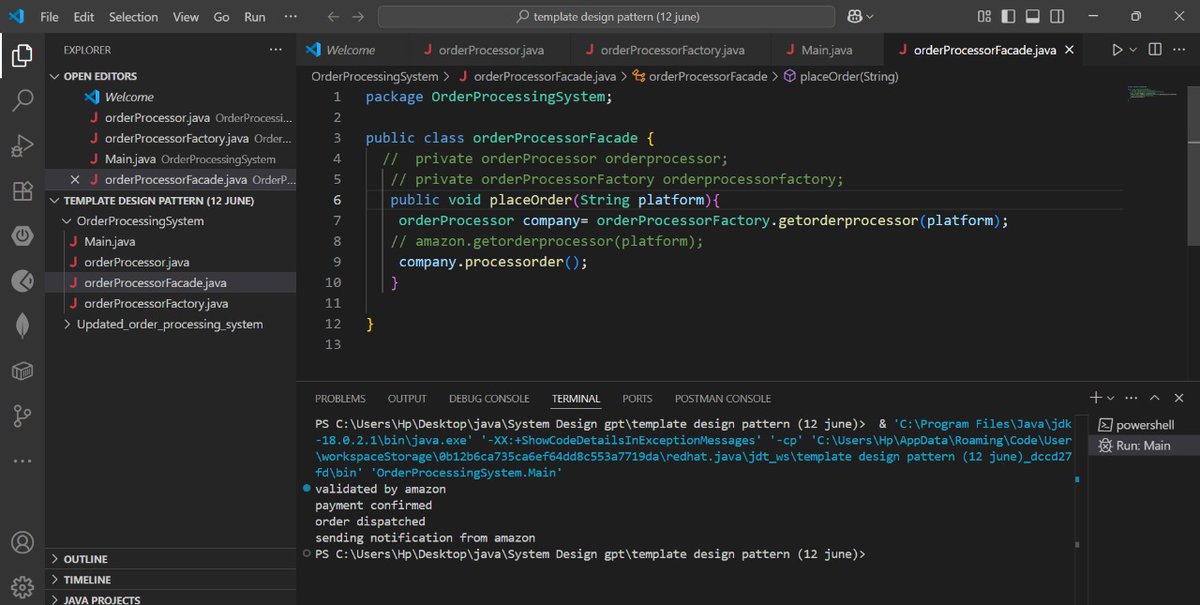Open the MongoDB leaf icon view
The height and width of the screenshot is (605, 1200).
(22, 326)
